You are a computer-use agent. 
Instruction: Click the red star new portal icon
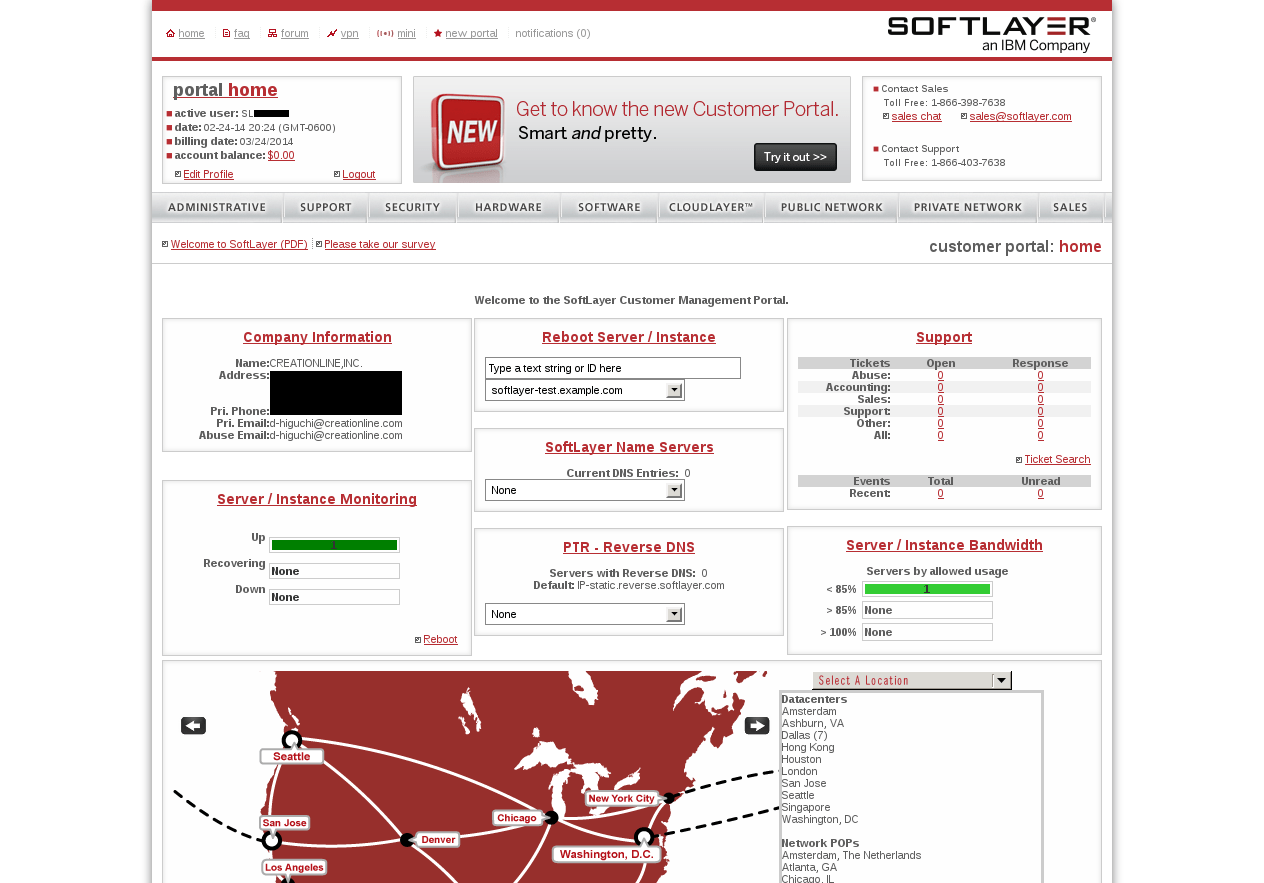438,34
